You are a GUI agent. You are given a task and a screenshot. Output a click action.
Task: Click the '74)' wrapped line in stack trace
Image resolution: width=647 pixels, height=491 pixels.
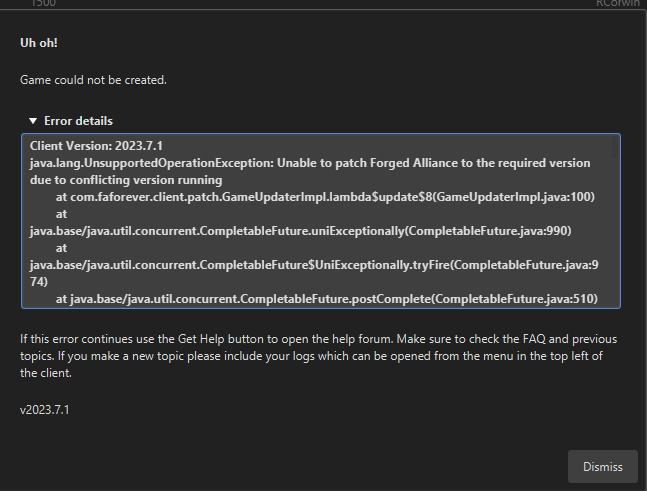(39, 282)
